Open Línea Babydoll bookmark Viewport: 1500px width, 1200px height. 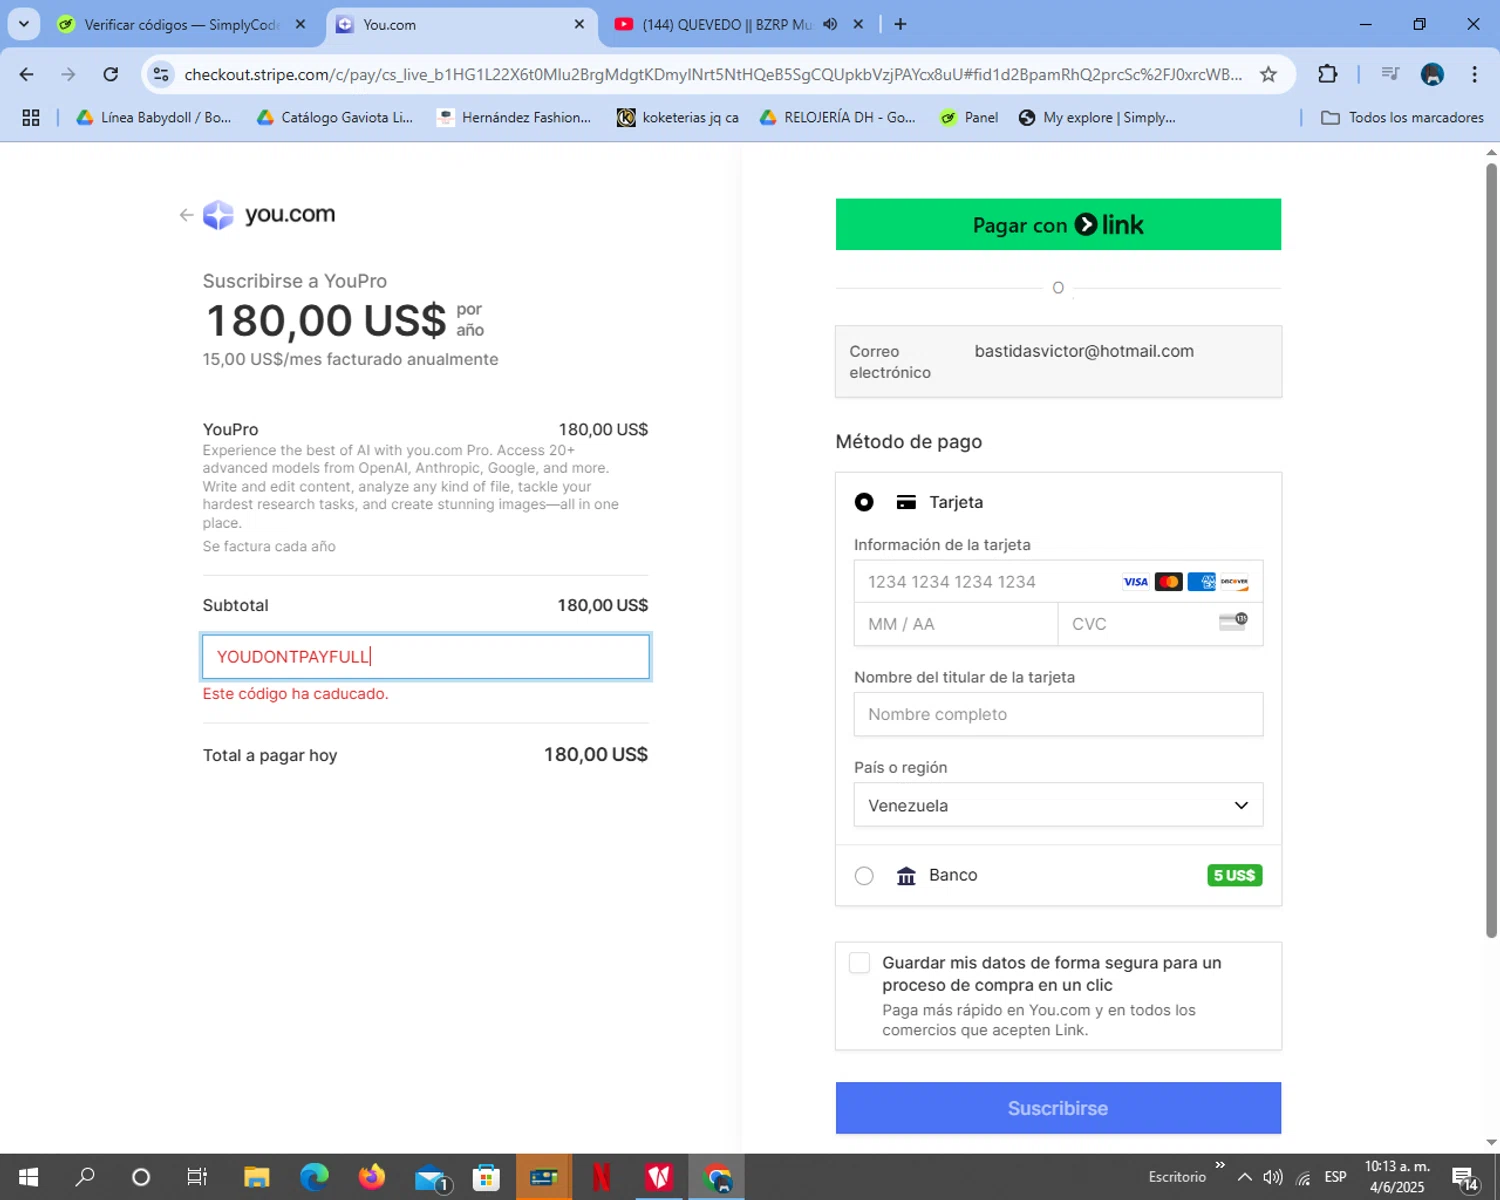tap(154, 118)
